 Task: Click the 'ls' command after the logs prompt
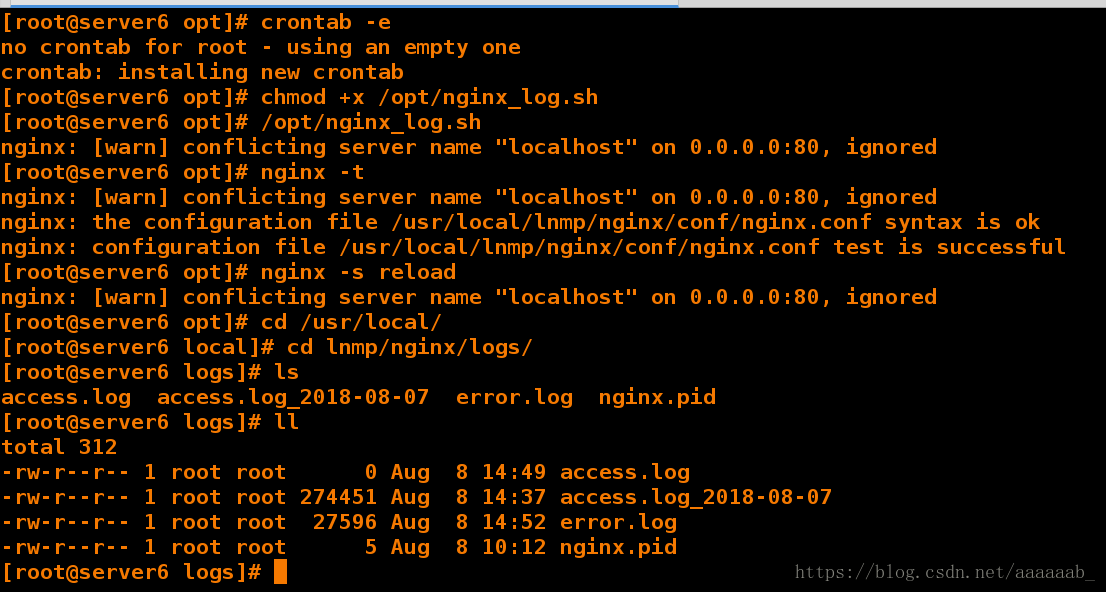click(286, 372)
